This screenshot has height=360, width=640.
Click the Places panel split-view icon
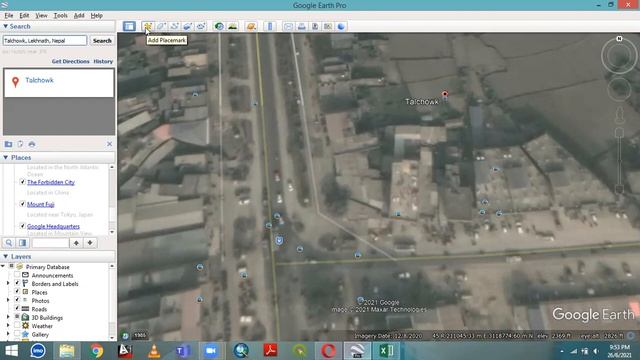pos(22,243)
